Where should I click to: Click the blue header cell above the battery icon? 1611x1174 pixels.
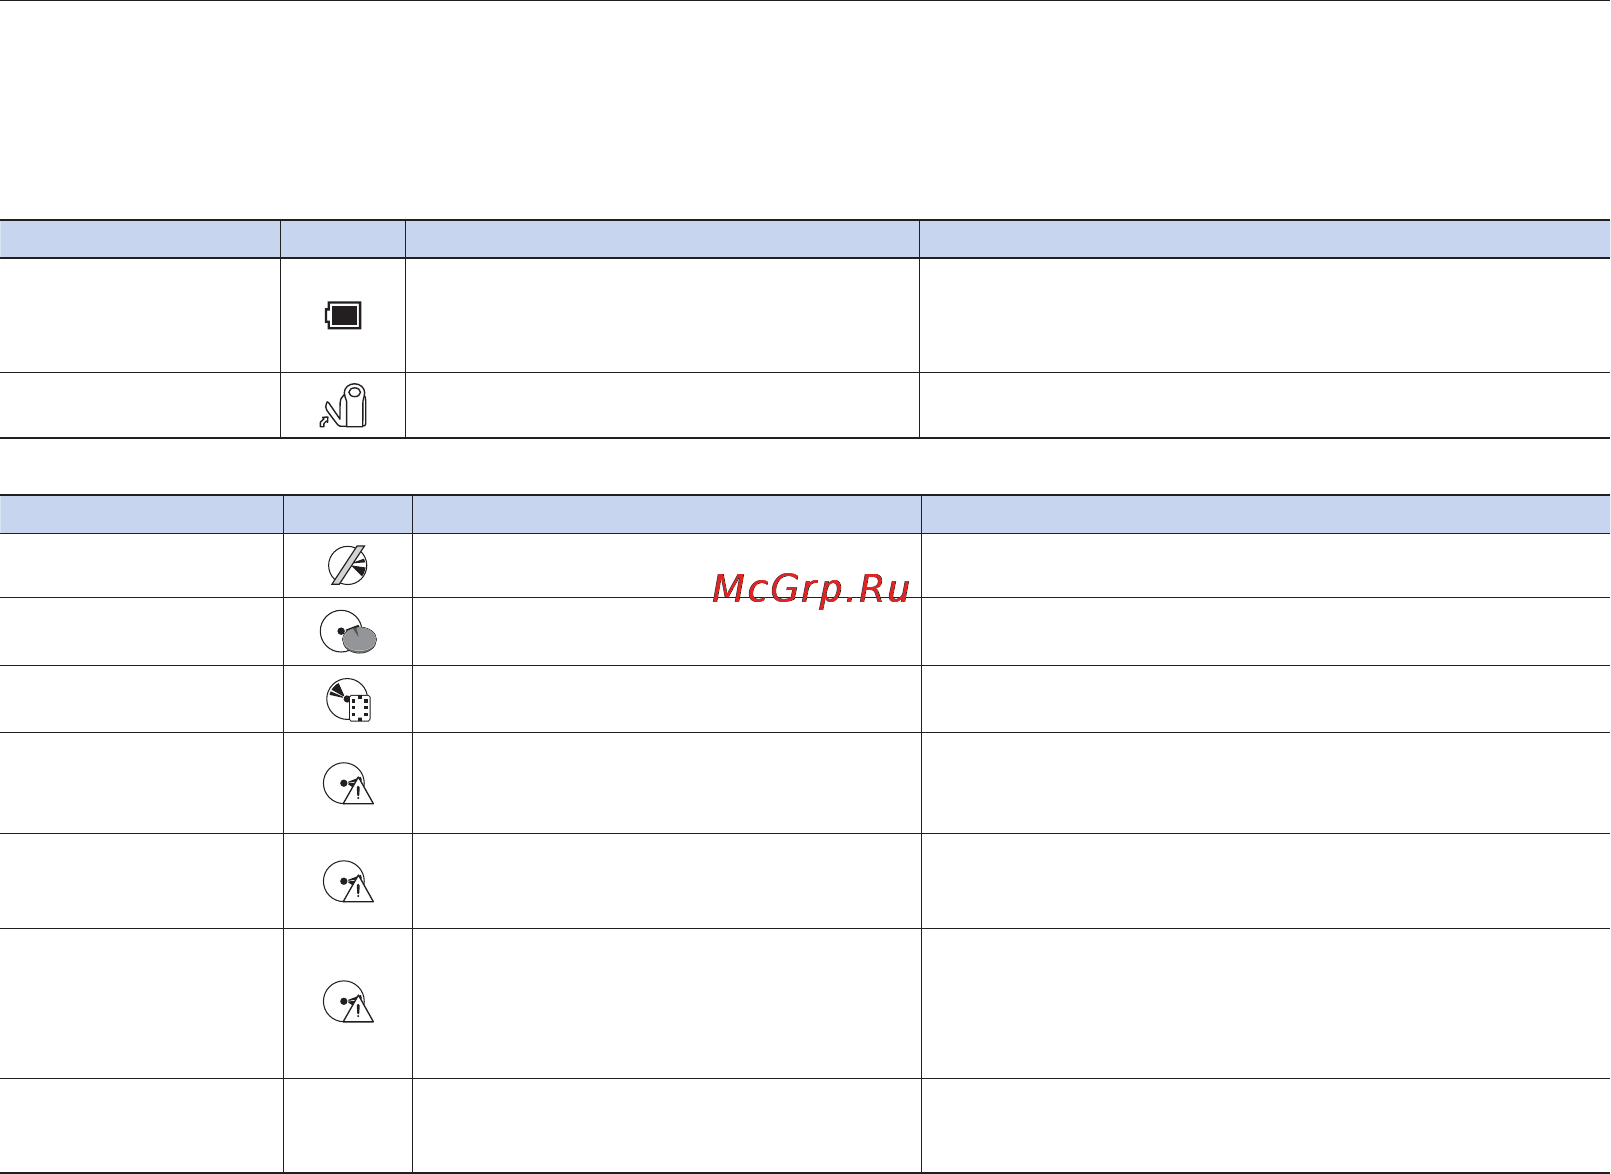click(x=343, y=239)
